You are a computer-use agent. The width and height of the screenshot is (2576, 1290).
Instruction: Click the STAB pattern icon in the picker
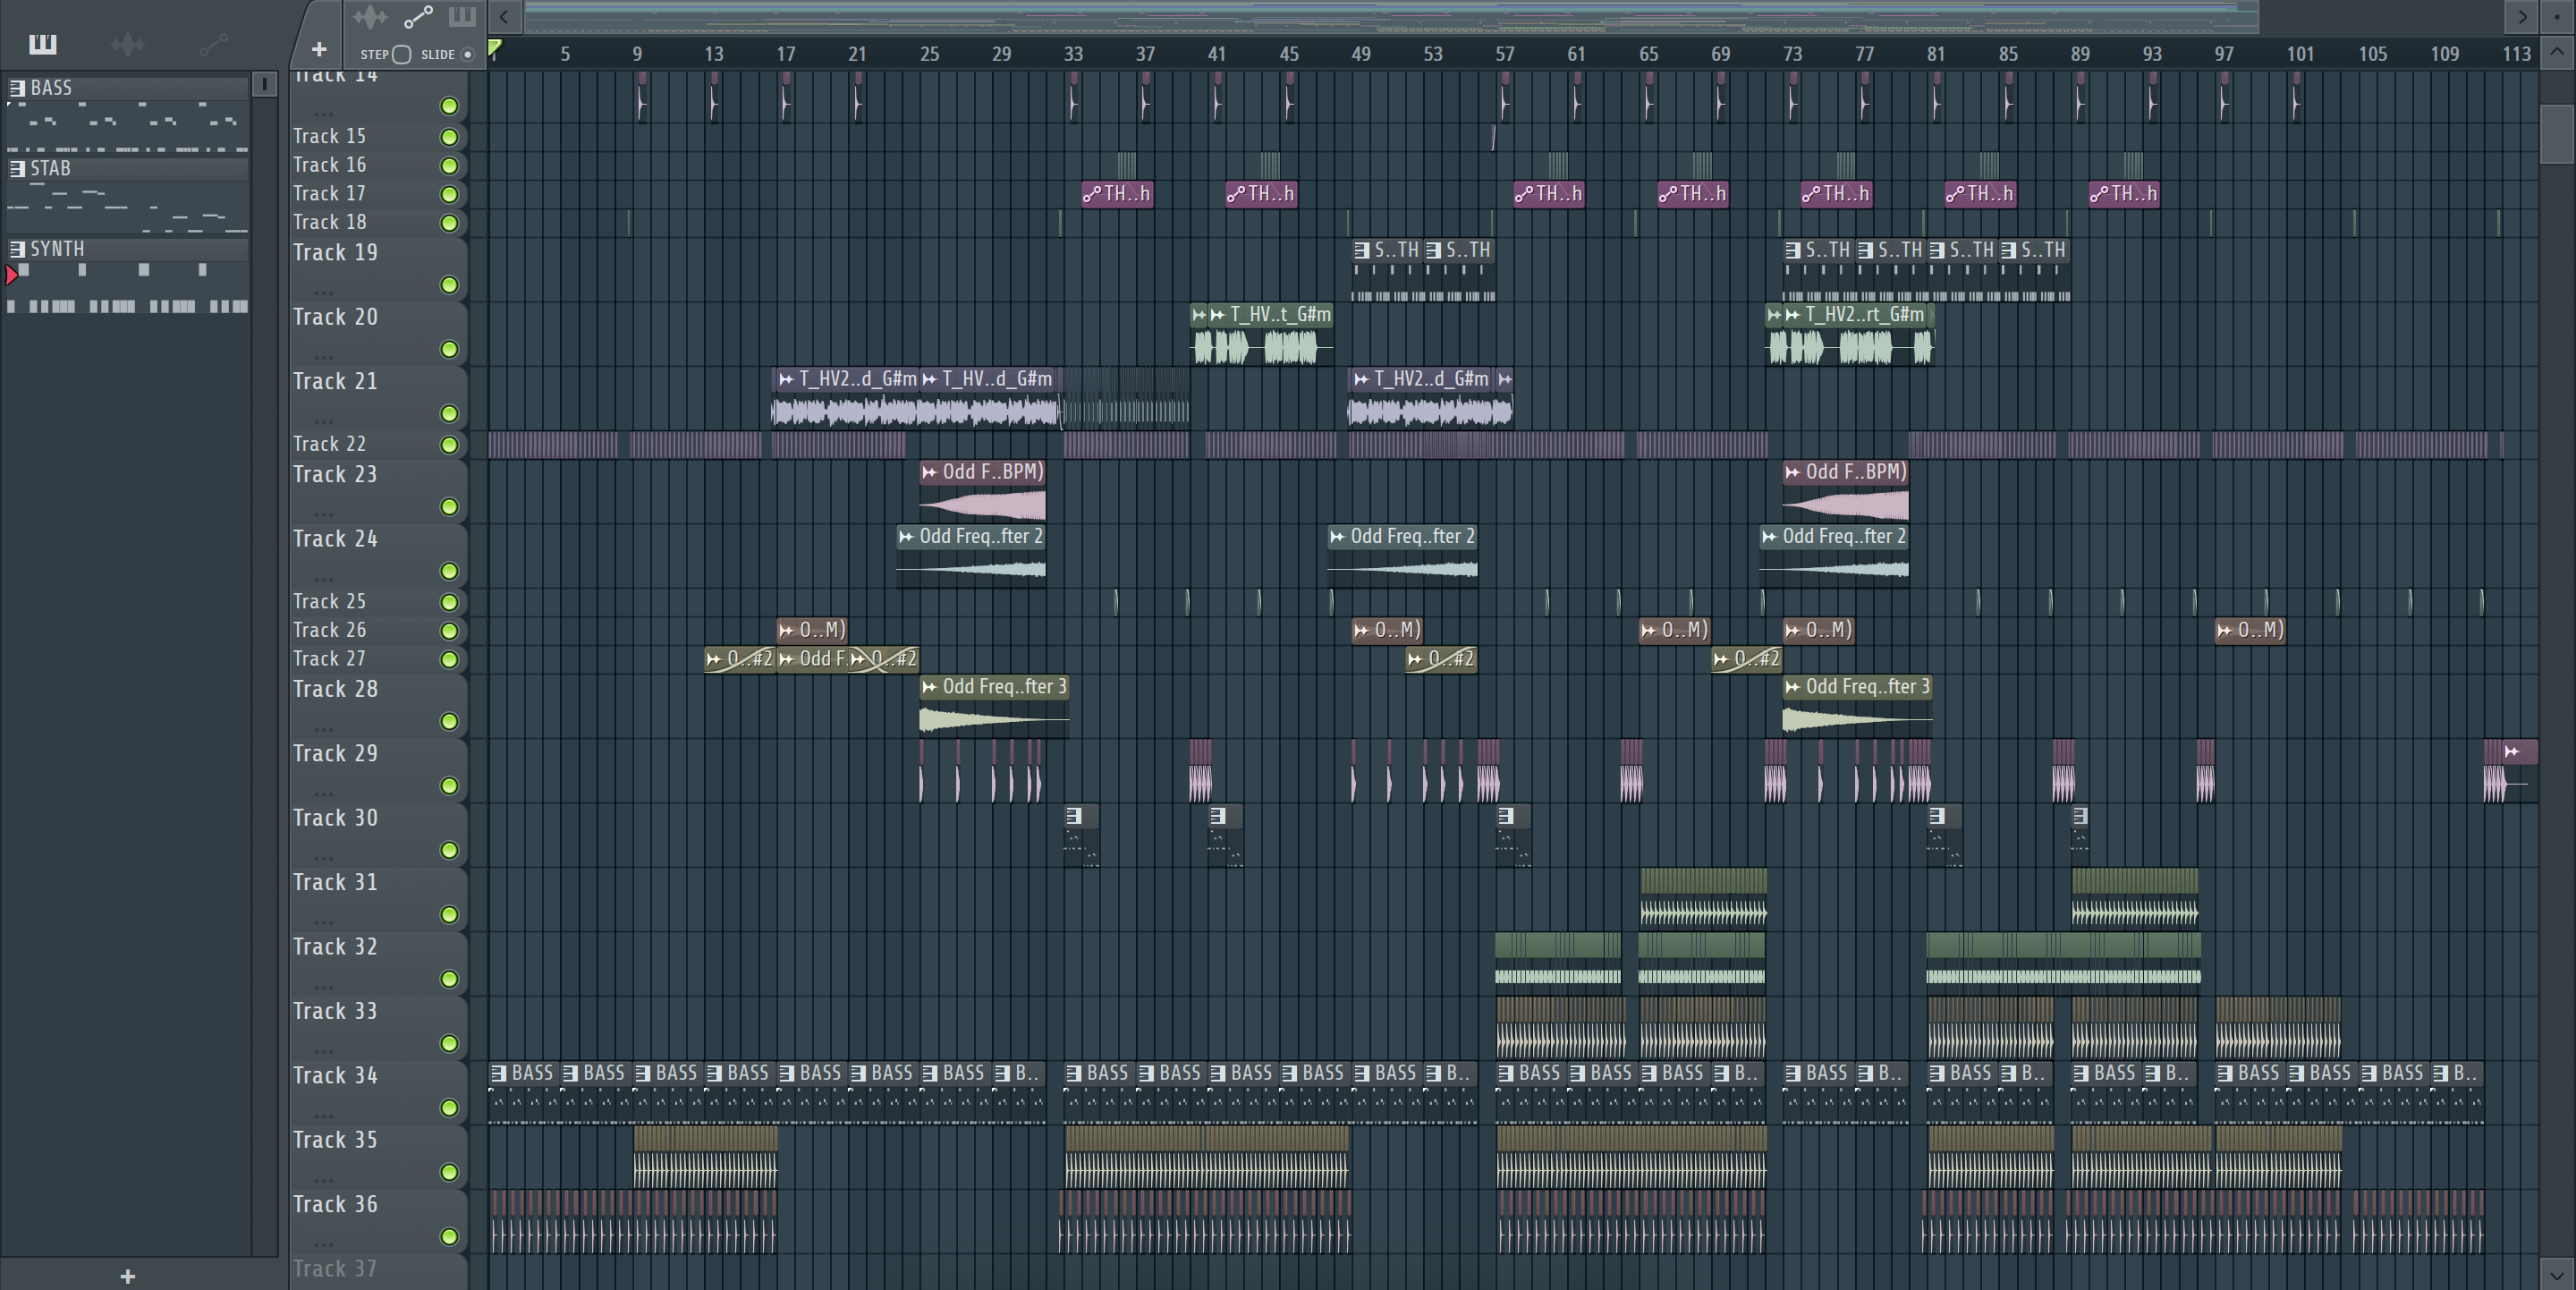point(17,168)
